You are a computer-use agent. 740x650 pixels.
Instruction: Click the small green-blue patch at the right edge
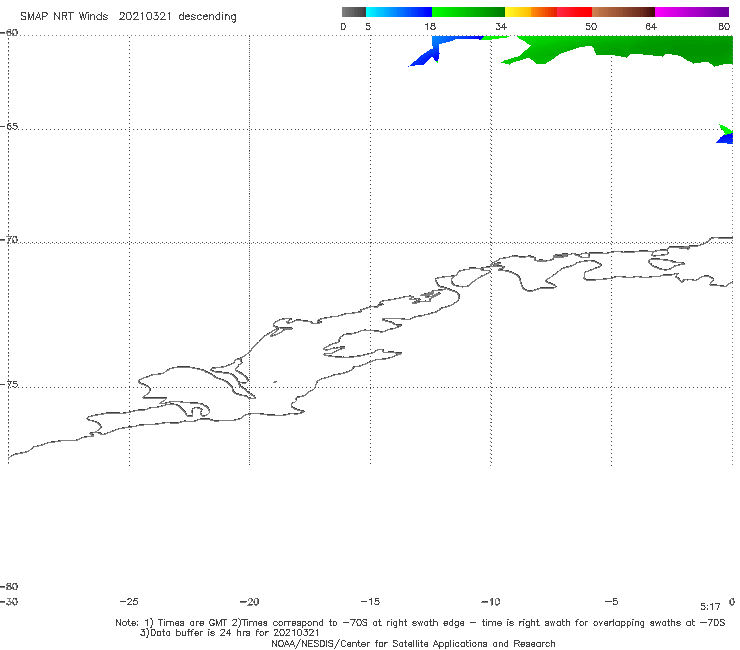tap(726, 134)
